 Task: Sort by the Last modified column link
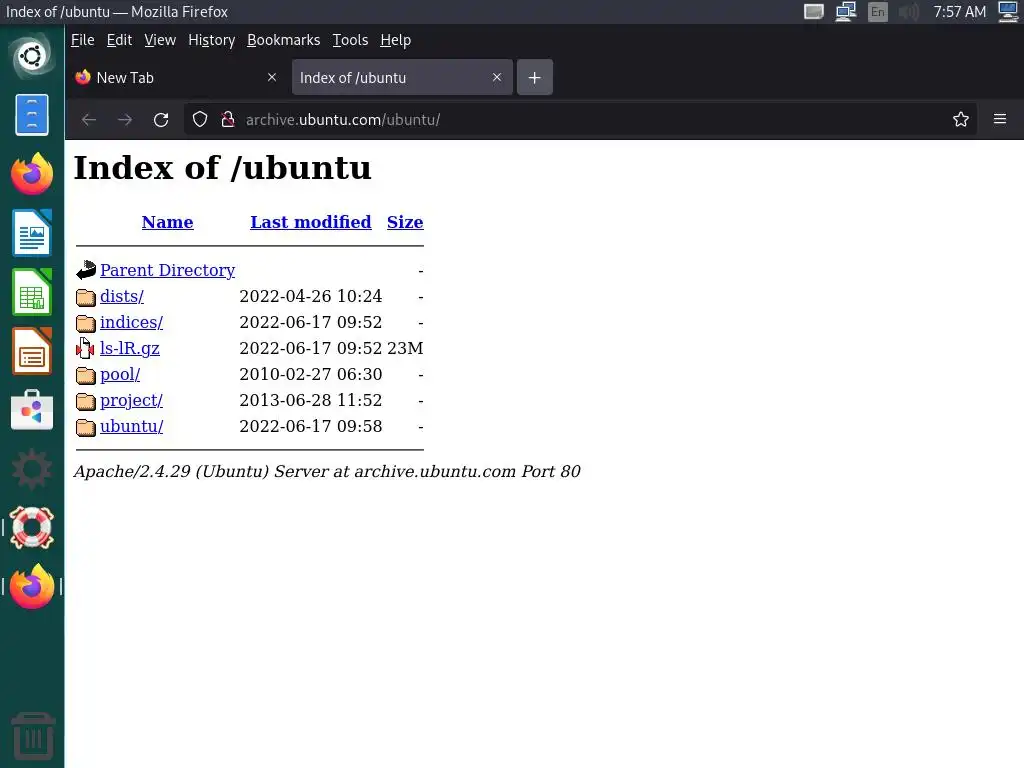click(x=311, y=222)
